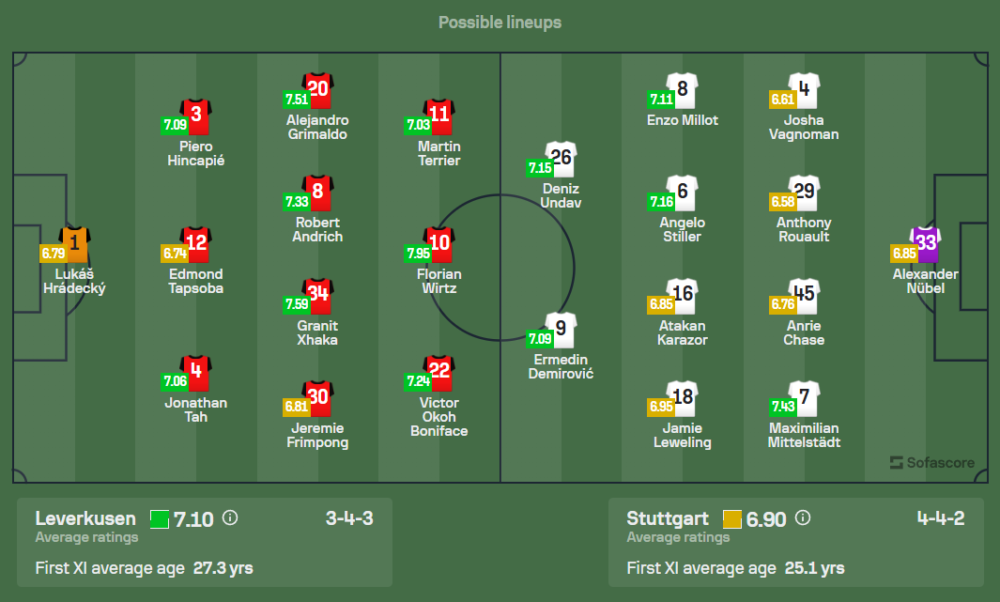Click Ermedin Demirović's number 9 shirt
The width and height of the screenshot is (1000, 602).
point(561,327)
